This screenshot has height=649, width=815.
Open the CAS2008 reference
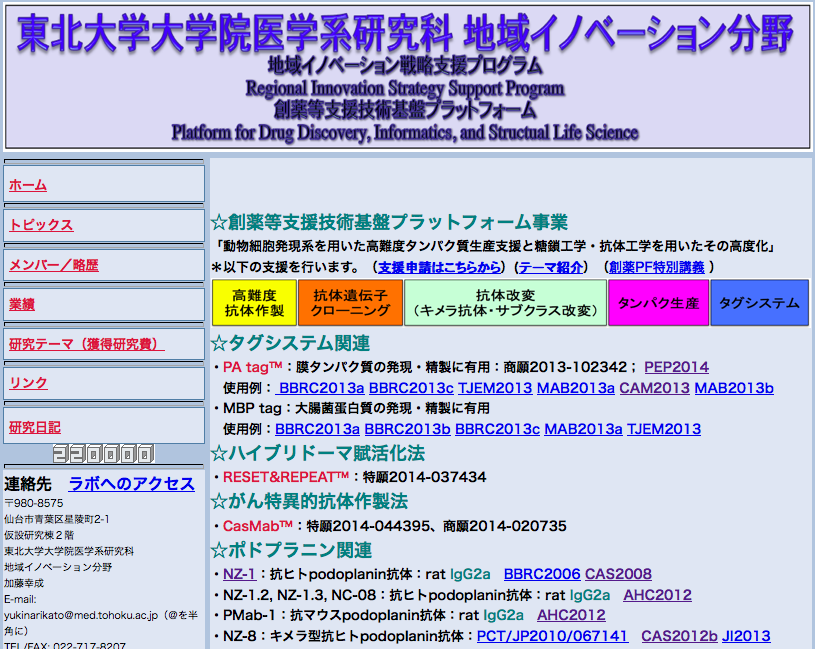[x=619, y=574]
